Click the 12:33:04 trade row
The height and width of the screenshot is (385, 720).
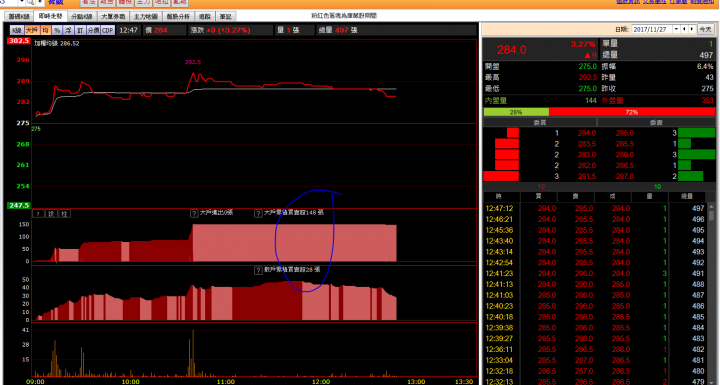(594, 361)
